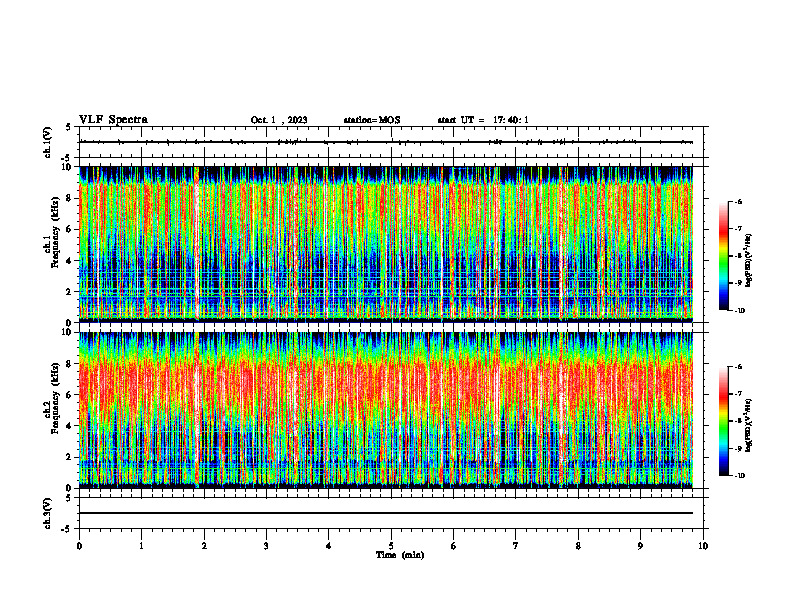
Task: Click tick label "3" on the time axis
Action: (266, 546)
